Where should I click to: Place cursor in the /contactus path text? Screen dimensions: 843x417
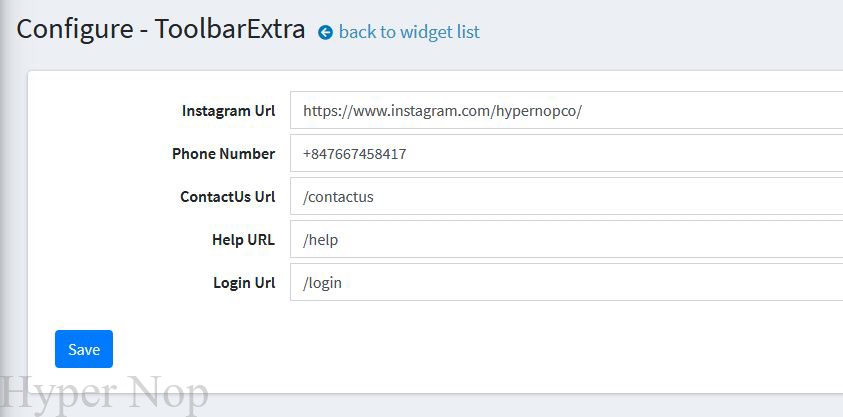pos(338,197)
